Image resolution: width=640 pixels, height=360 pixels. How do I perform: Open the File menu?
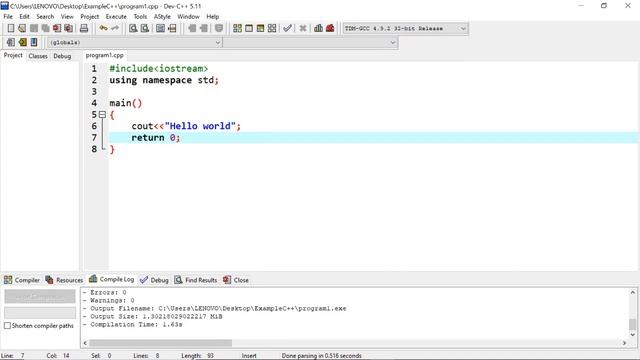click(8, 16)
